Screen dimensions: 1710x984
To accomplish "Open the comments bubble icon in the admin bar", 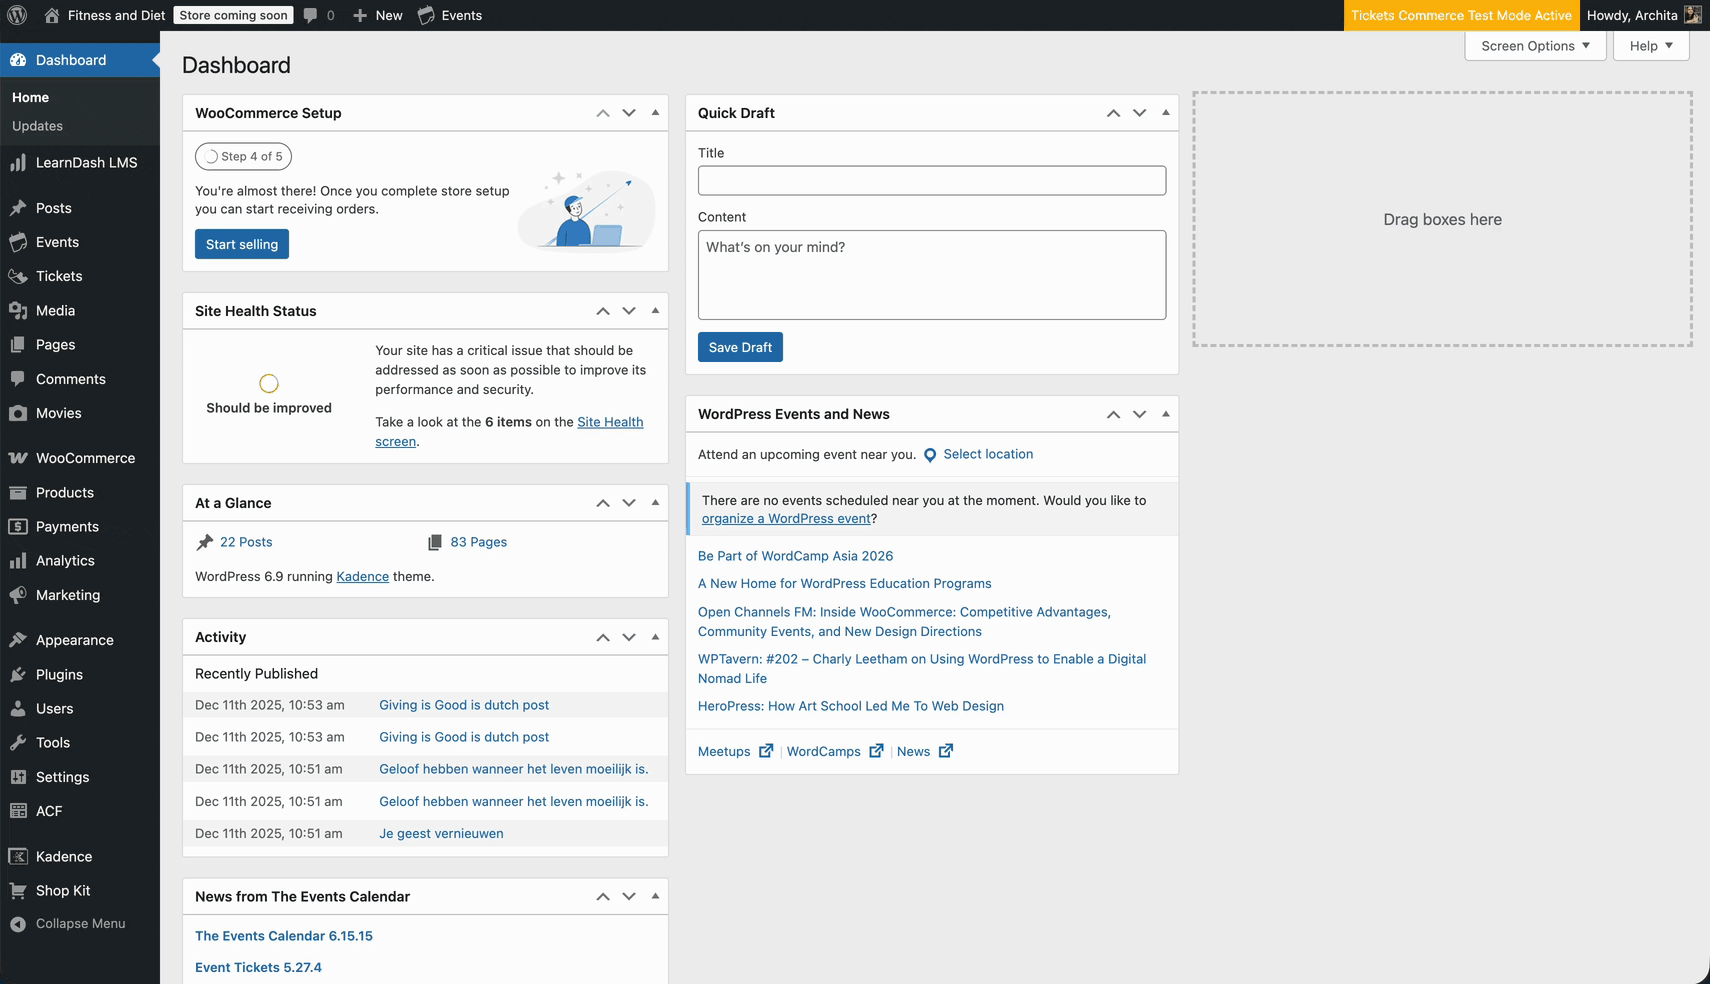I will (x=311, y=15).
